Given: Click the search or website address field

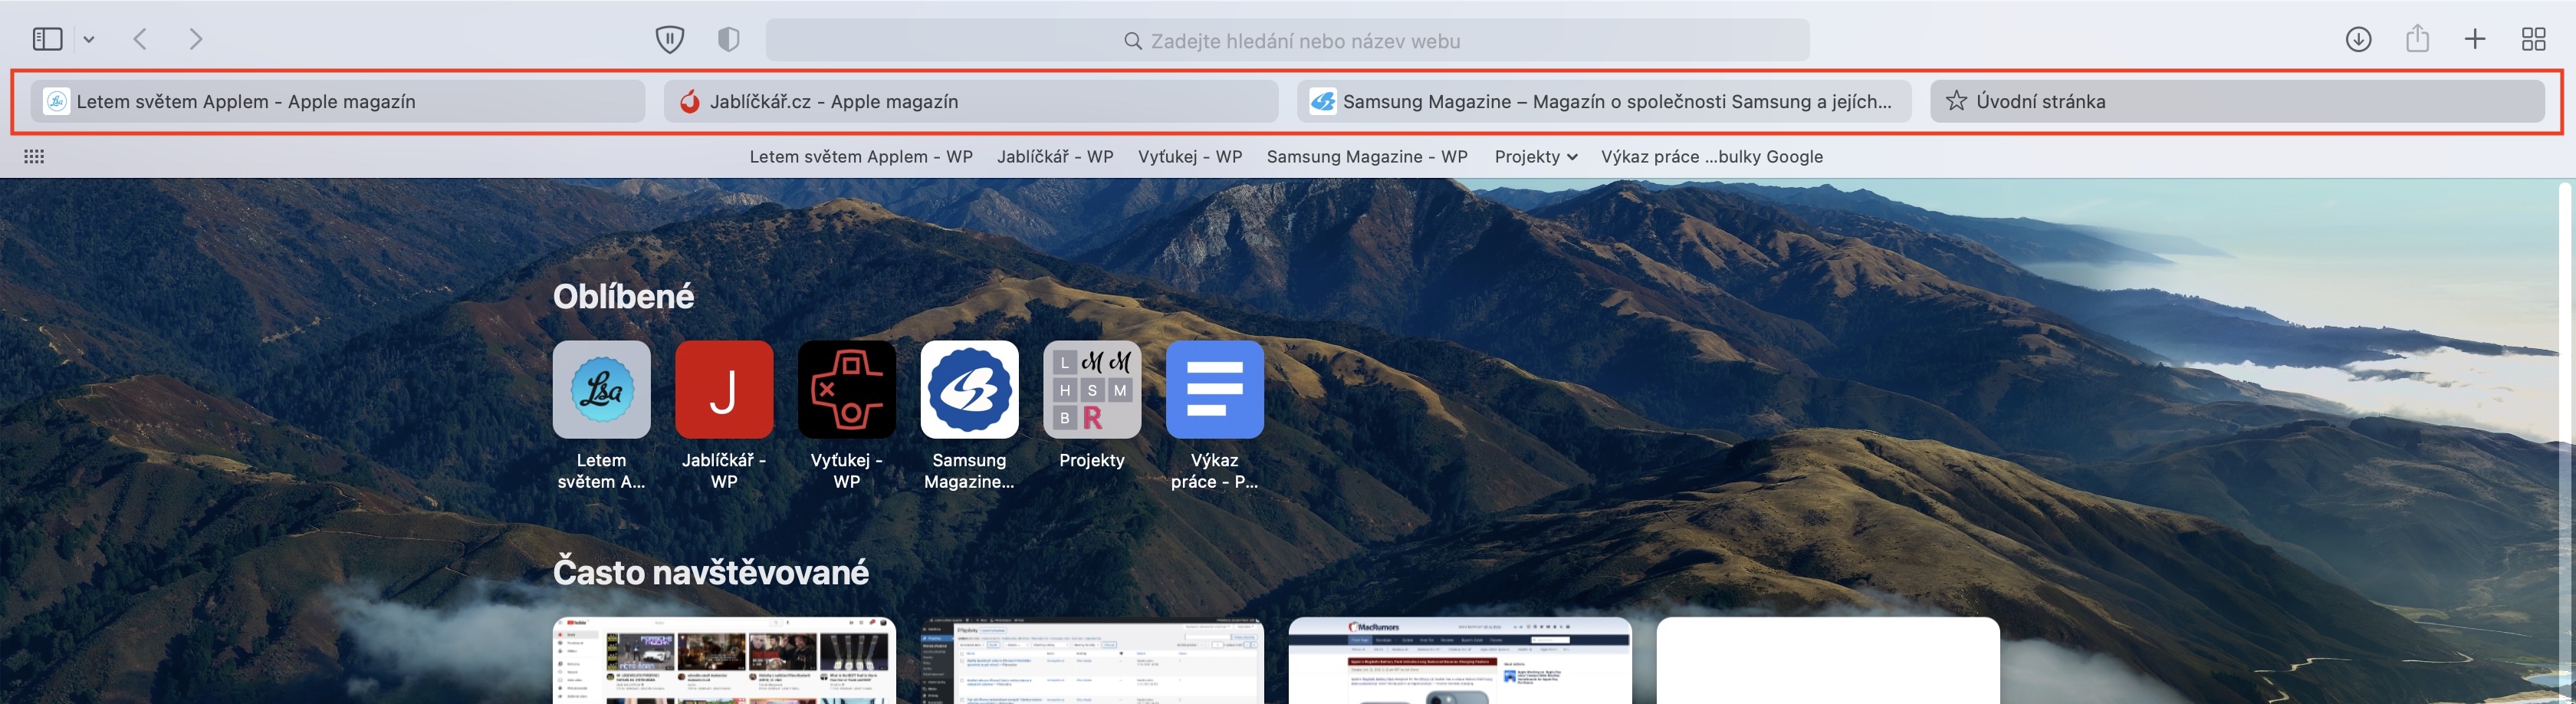Looking at the screenshot, I should [x=1287, y=40].
